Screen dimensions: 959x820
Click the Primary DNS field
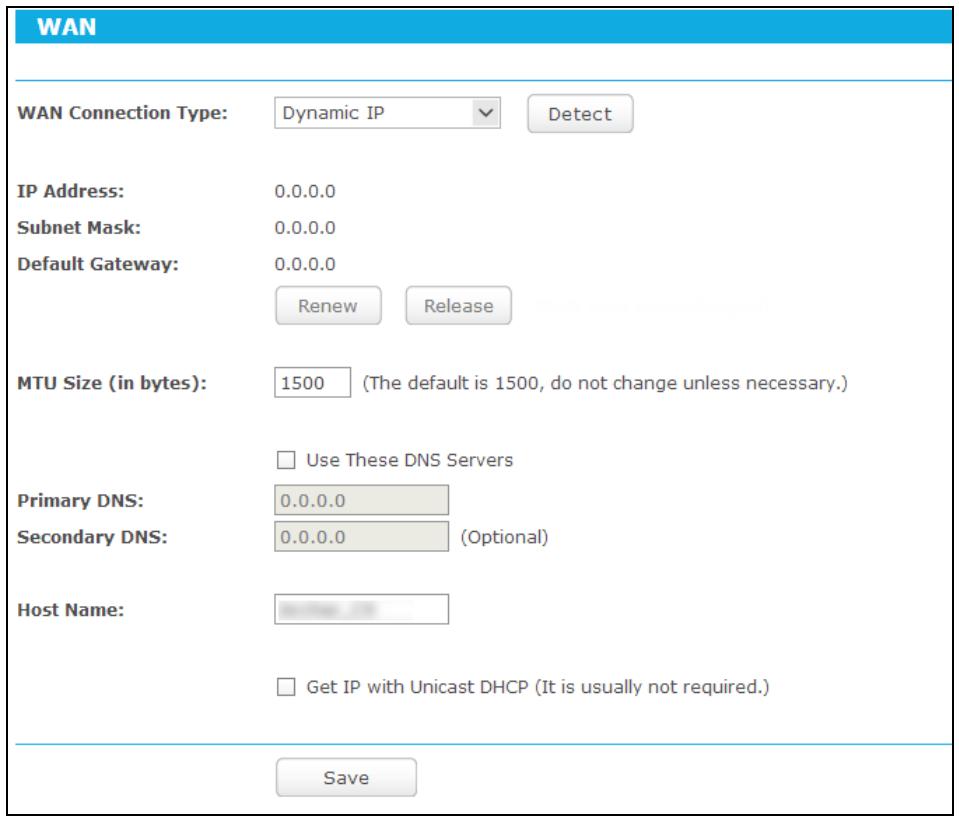pos(361,500)
